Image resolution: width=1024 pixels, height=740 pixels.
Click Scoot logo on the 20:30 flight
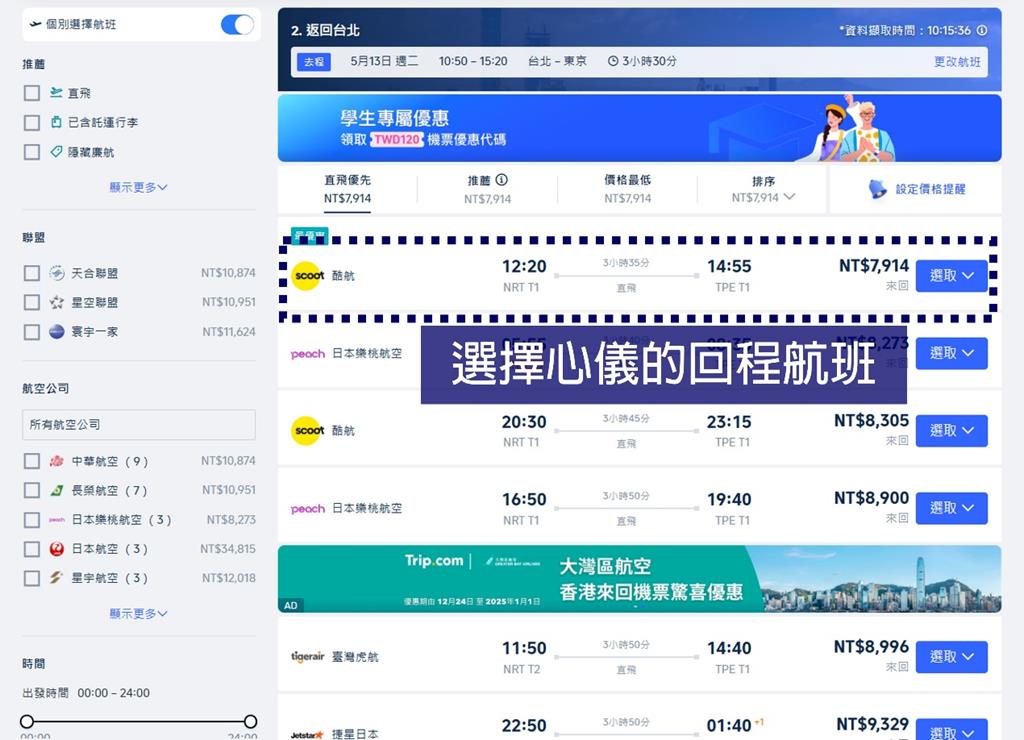pyautogui.click(x=308, y=430)
